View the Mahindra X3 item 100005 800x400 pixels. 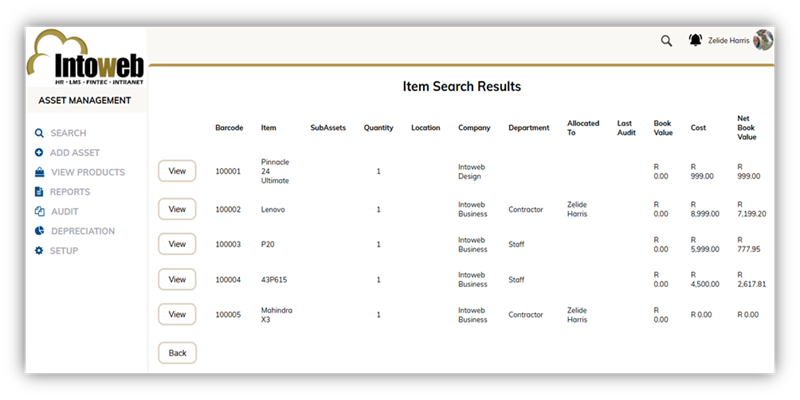(177, 314)
